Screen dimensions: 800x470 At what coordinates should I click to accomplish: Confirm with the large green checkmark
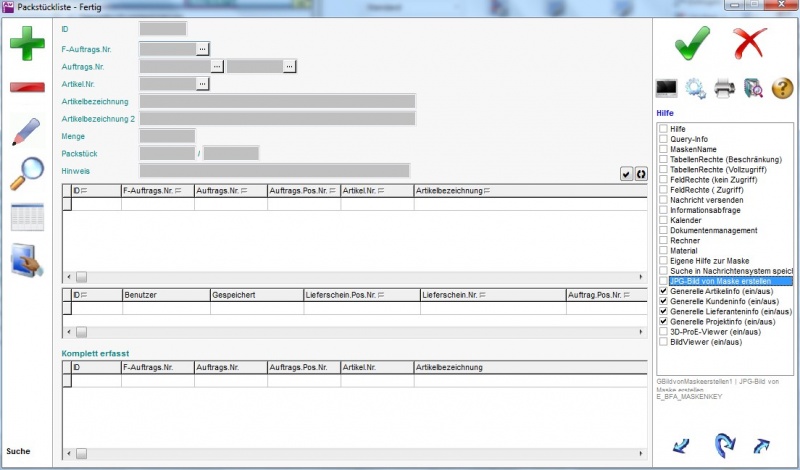pos(692,45)
